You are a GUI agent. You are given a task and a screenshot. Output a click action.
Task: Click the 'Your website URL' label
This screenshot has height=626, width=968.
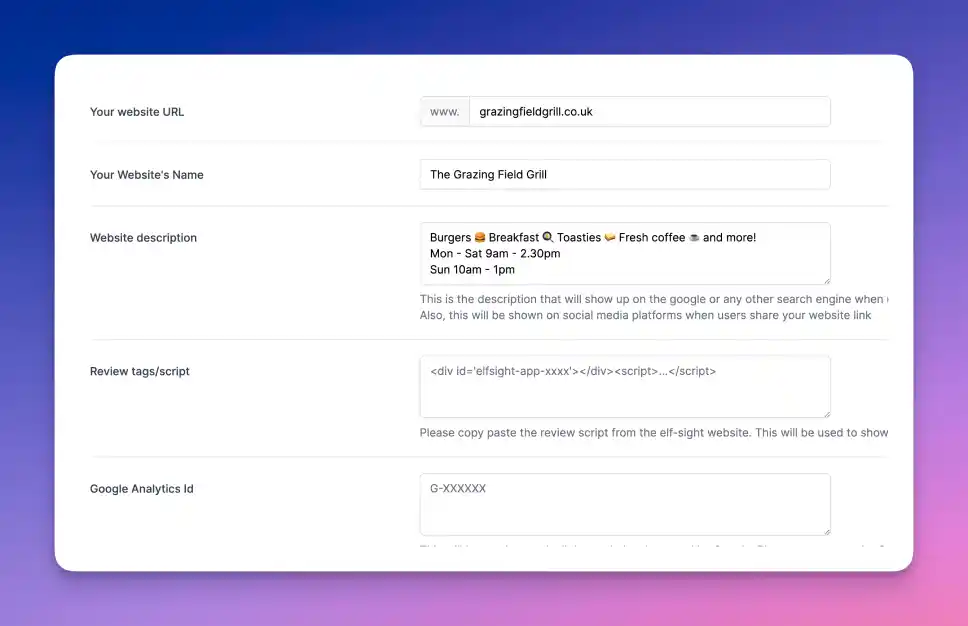(137, 112)
